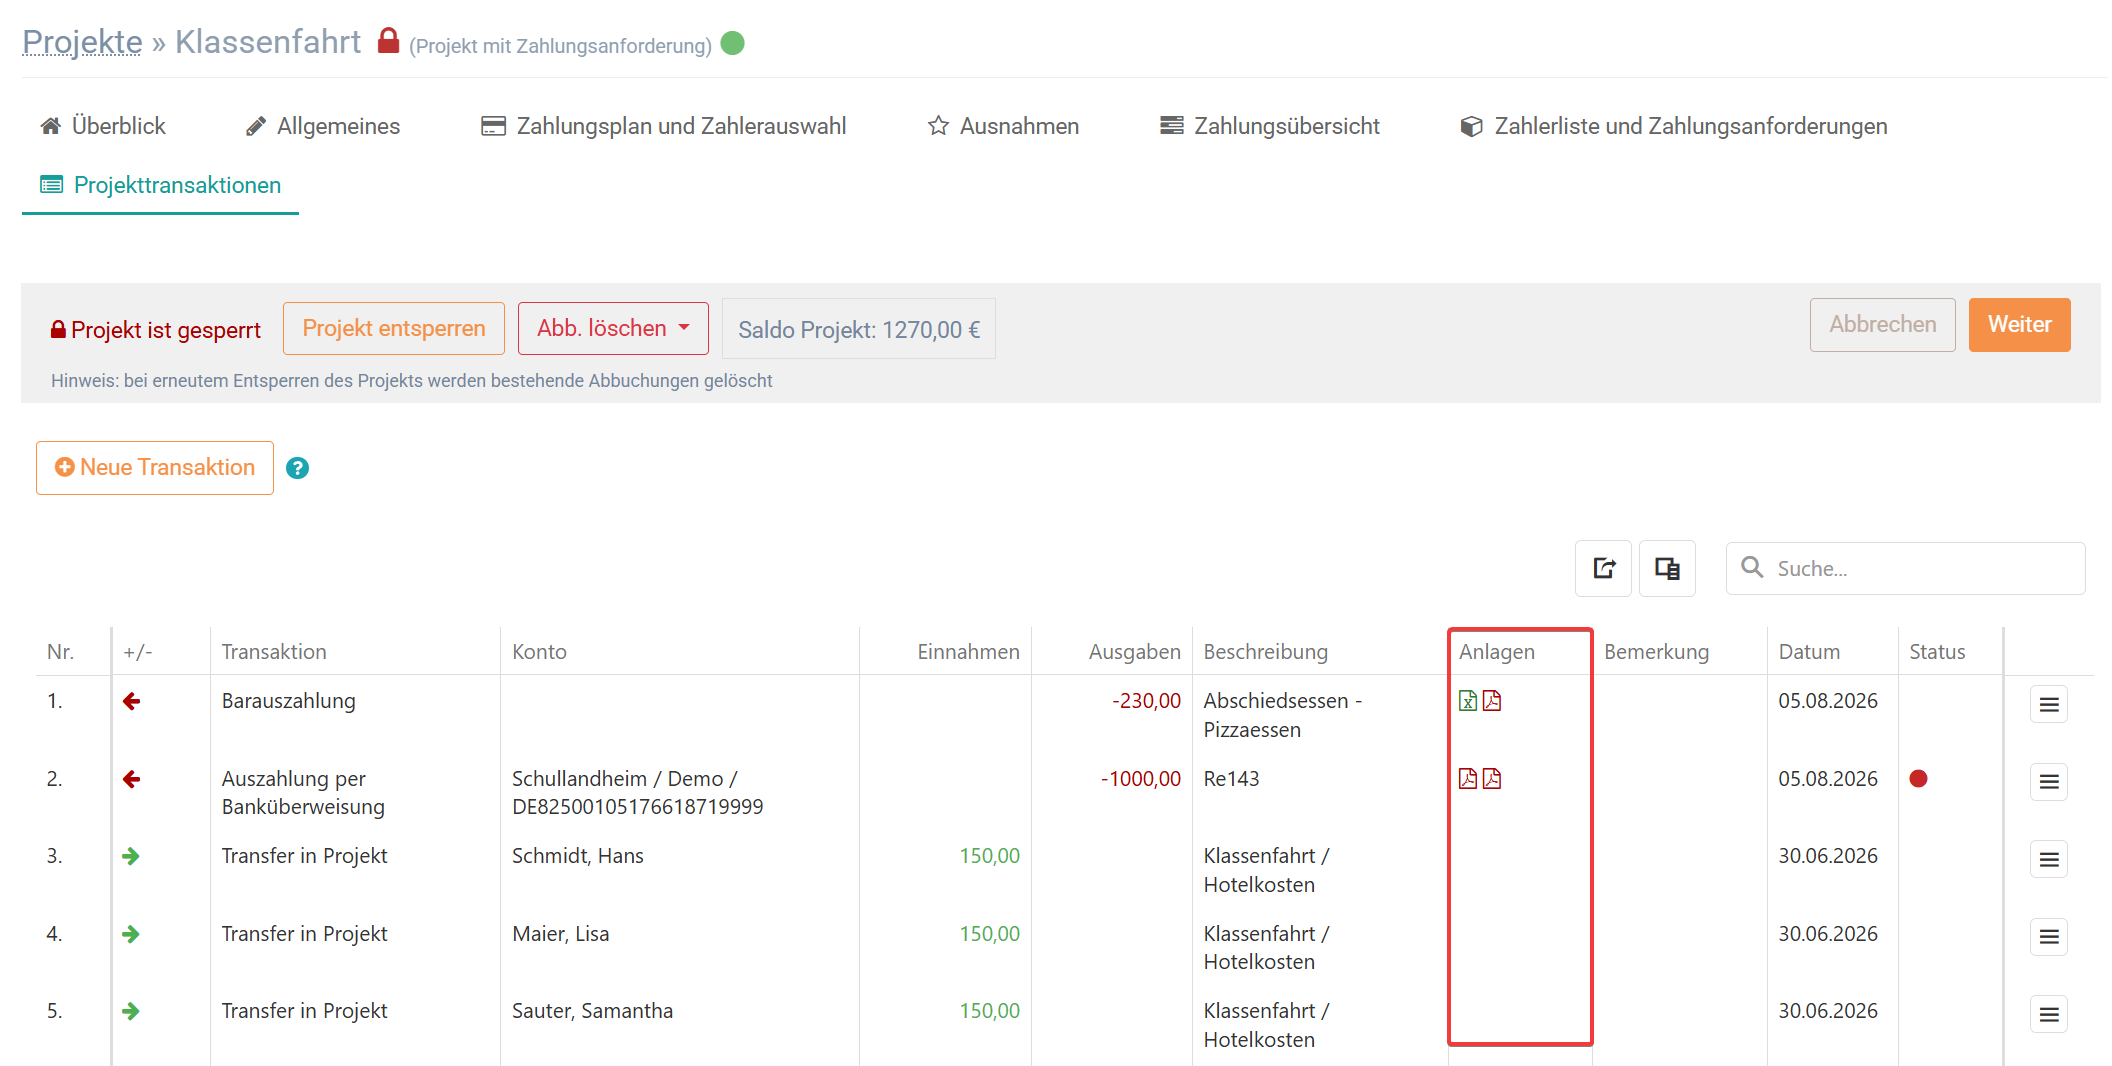Viewport: 2112px width, 1066px height.
Task: Open the PDF attachment in Barauszahlung row
Action: pos(1491,701)
